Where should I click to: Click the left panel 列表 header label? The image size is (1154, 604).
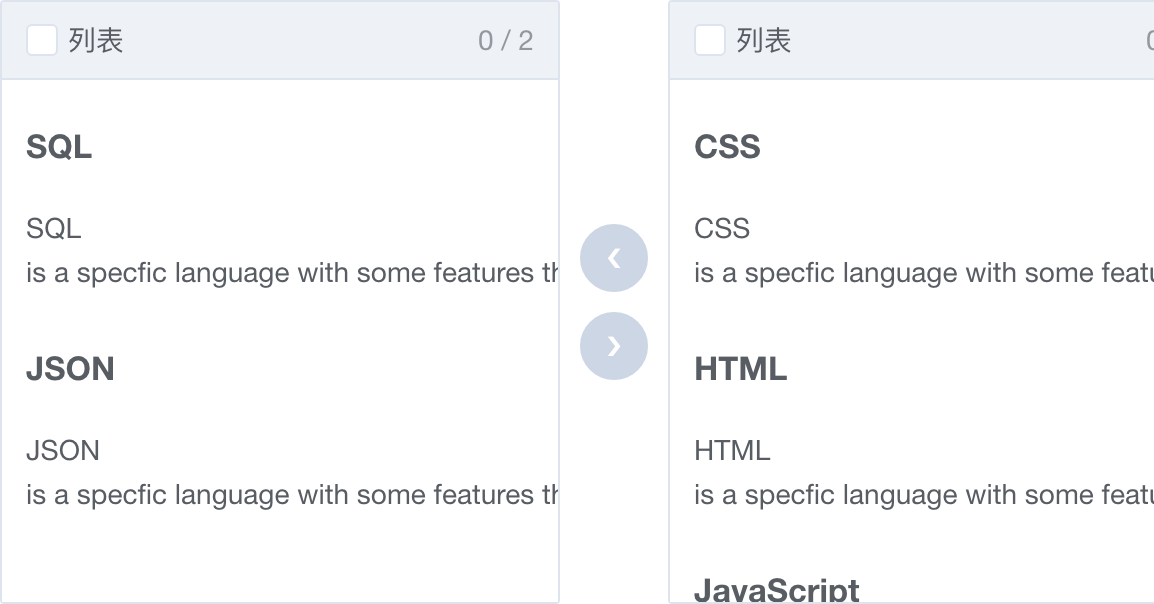tap(96, 40)
